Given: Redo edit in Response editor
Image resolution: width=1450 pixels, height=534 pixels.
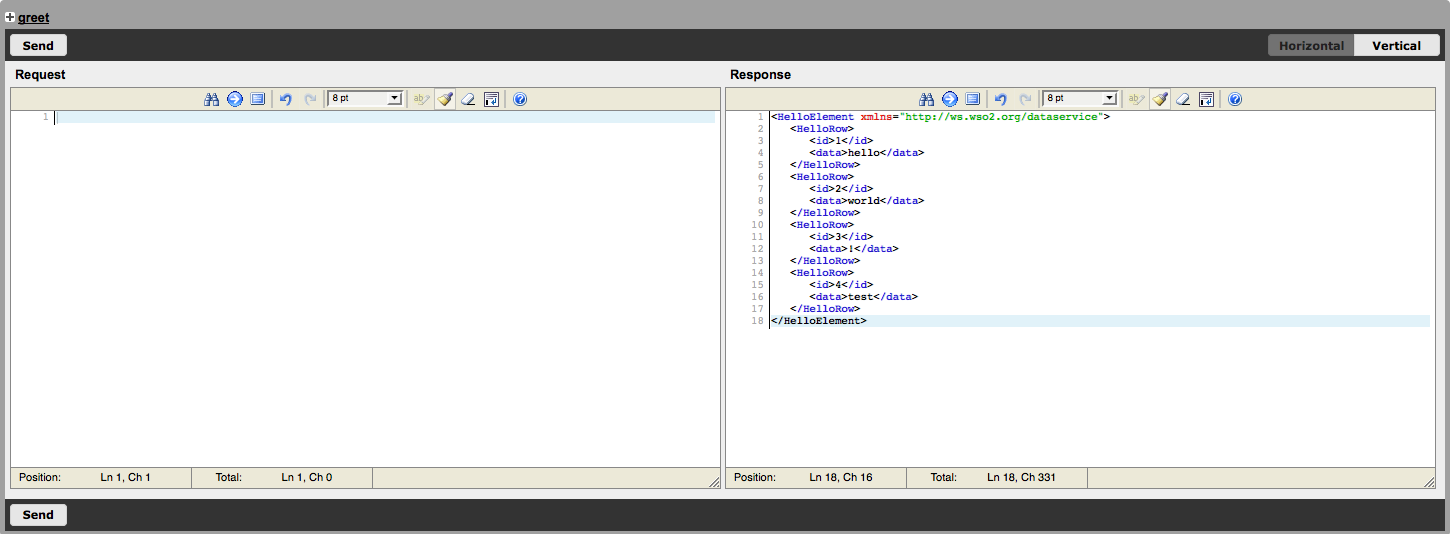Looking at the screenshot, I should coord(1025,99).
